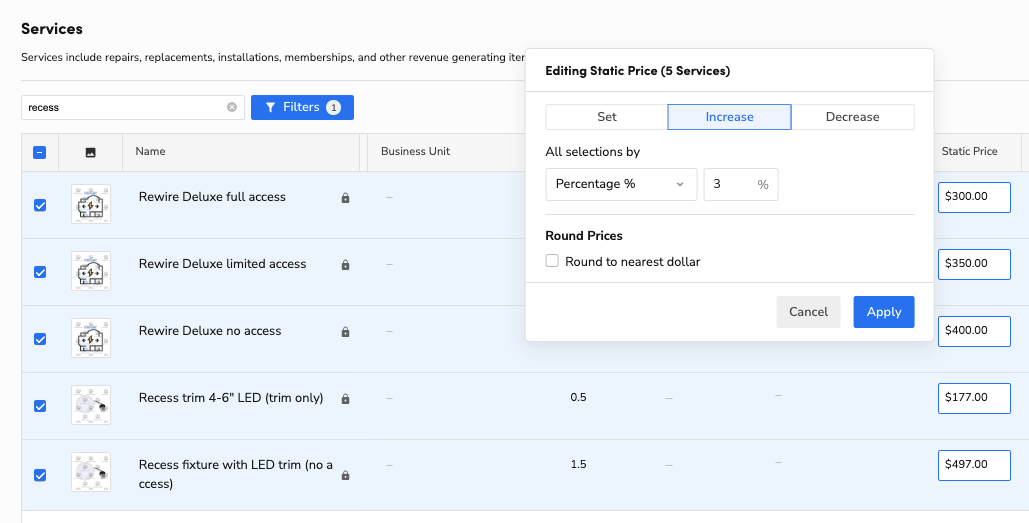
Task: Uncheck Rewire Deluxe full access row
Action: (39, 205)
